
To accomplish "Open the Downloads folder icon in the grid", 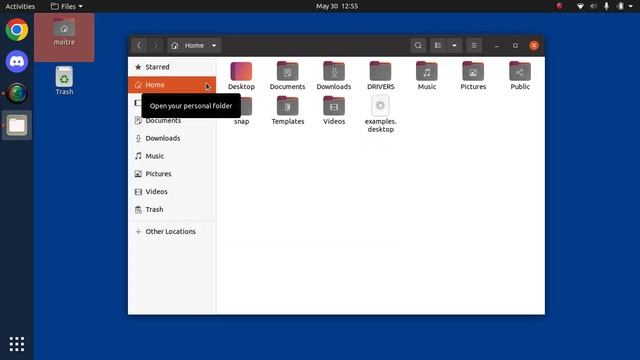I will click(334, 76).
